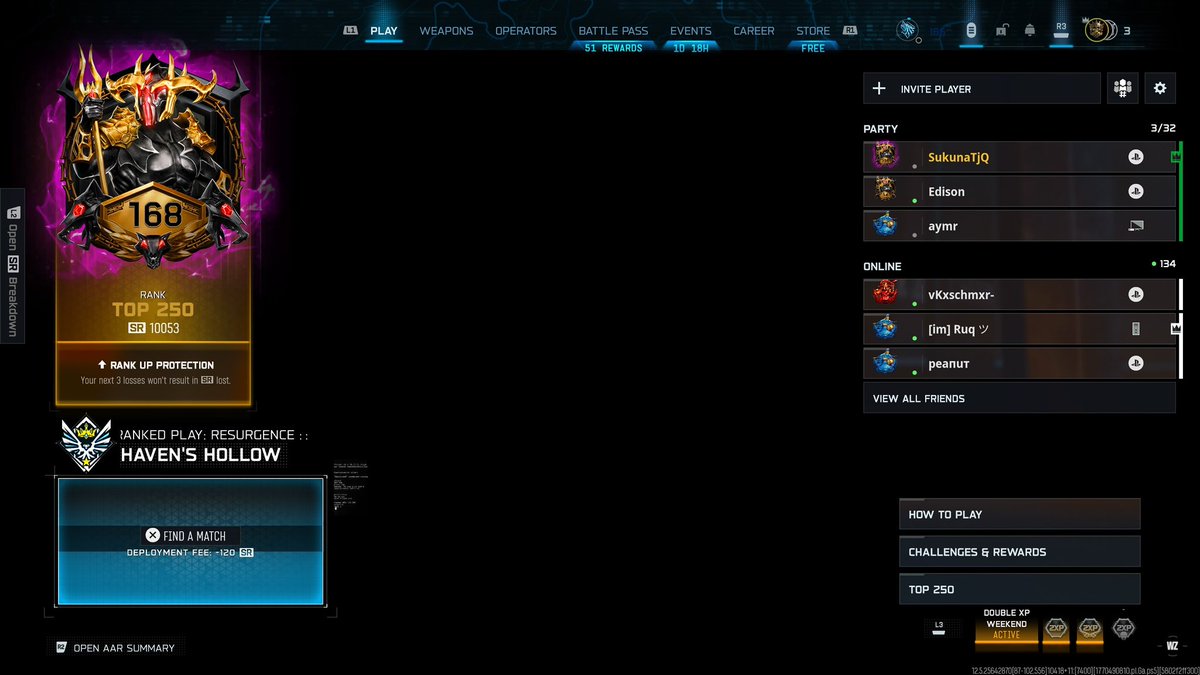The height and width of the screenshot is (675, 1200).
Task: Click the Haven's Hollow mode title
Action: [201, 455]
